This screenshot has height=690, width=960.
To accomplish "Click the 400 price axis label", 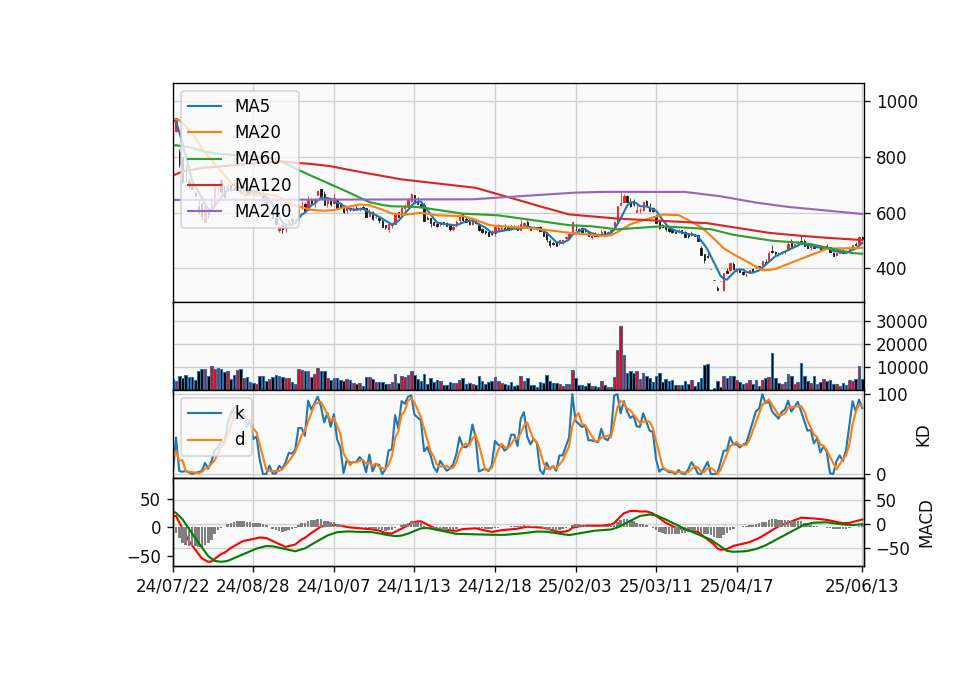I will coord(892,269).
